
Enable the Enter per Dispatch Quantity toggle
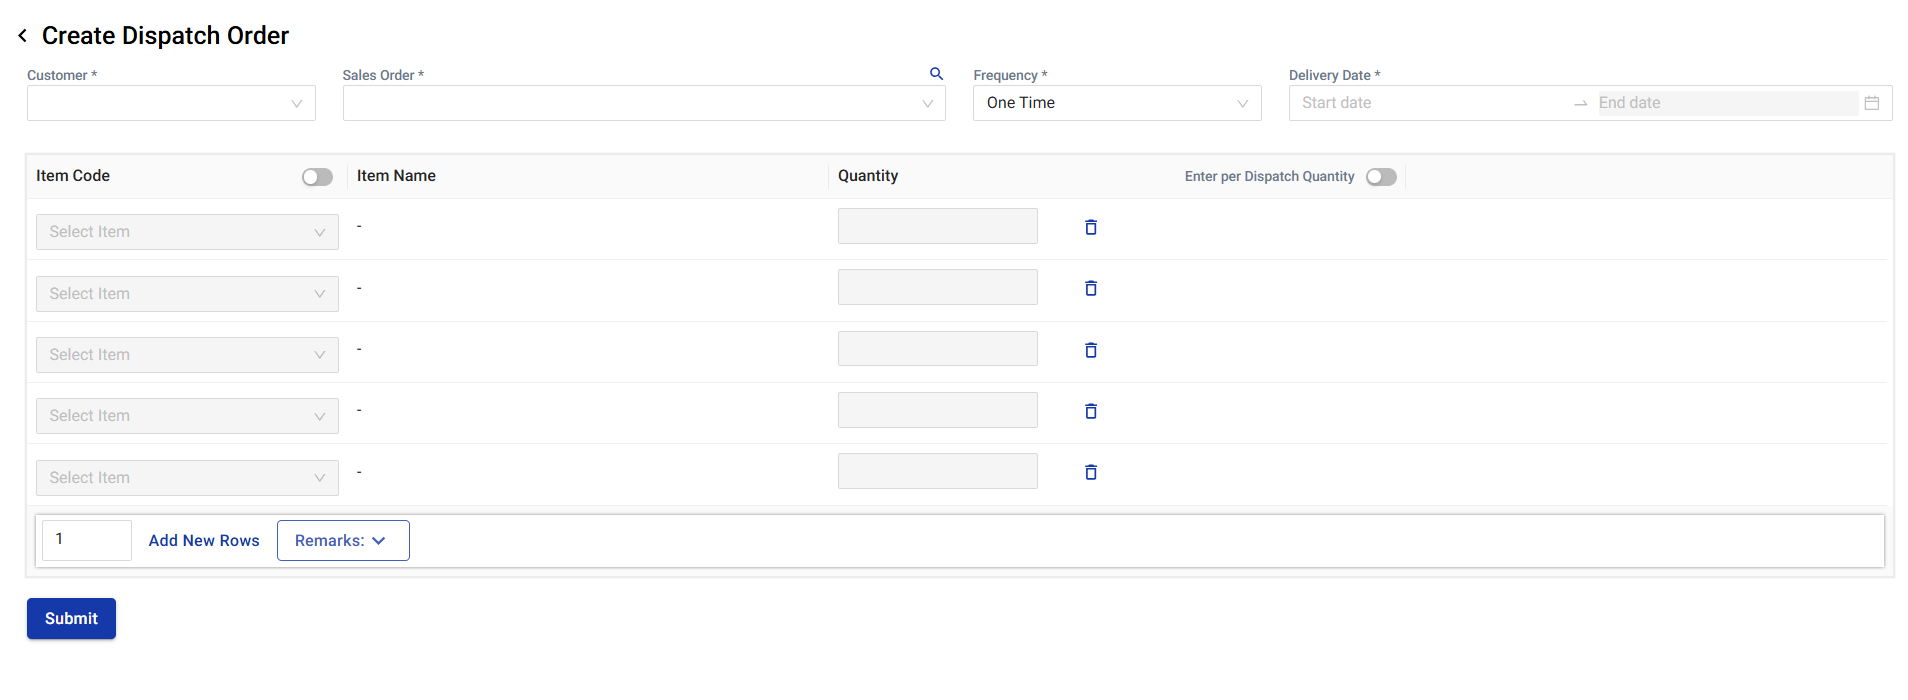point(1381,177)
